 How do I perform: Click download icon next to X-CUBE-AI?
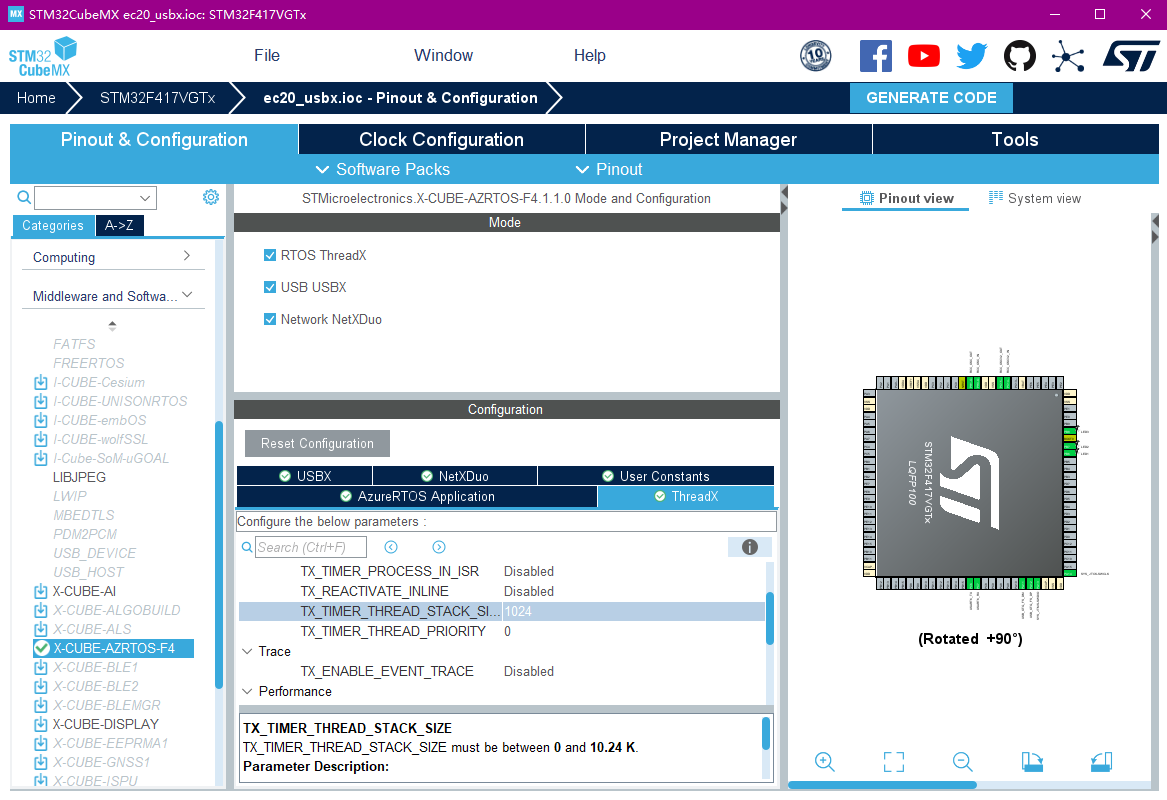point(41,592)
